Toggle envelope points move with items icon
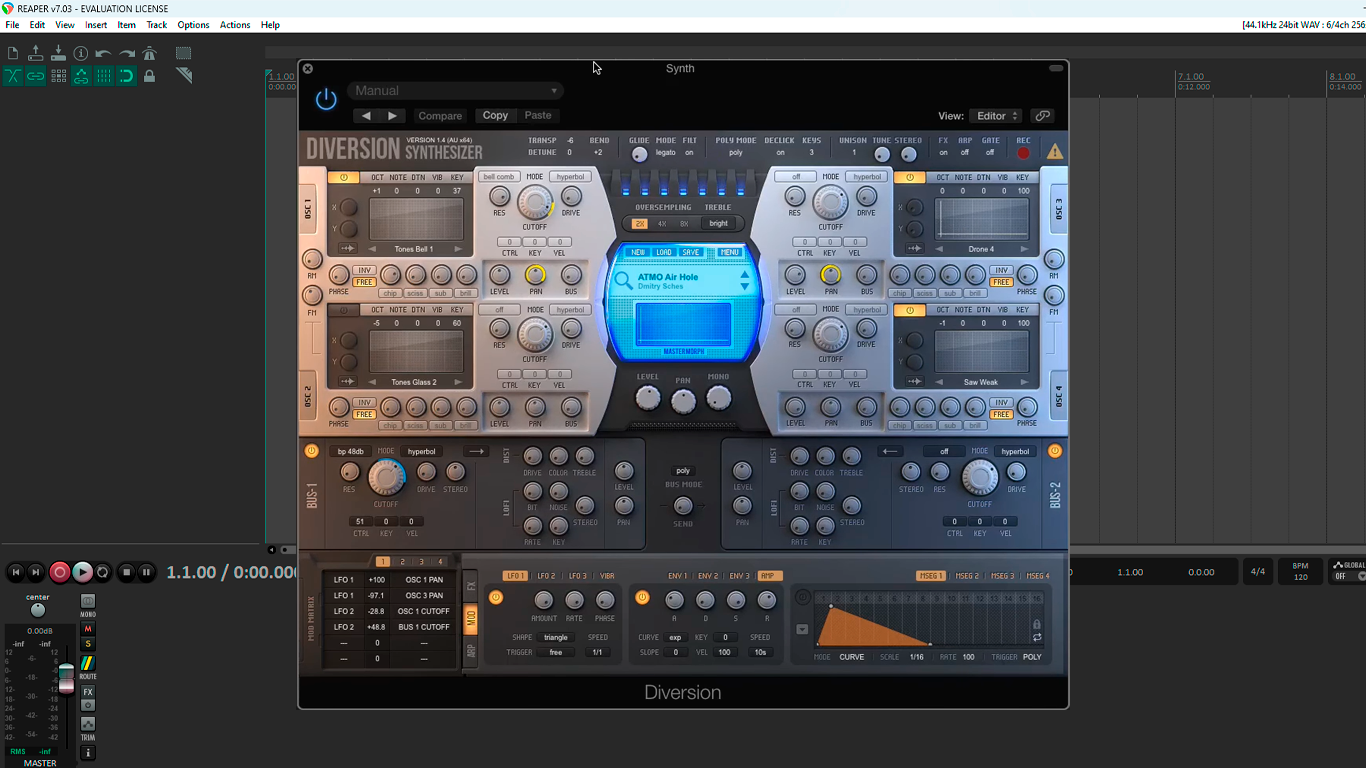The height and width of the screenshot is (768, 1366). pyautogui.click(x=81, y=76)
